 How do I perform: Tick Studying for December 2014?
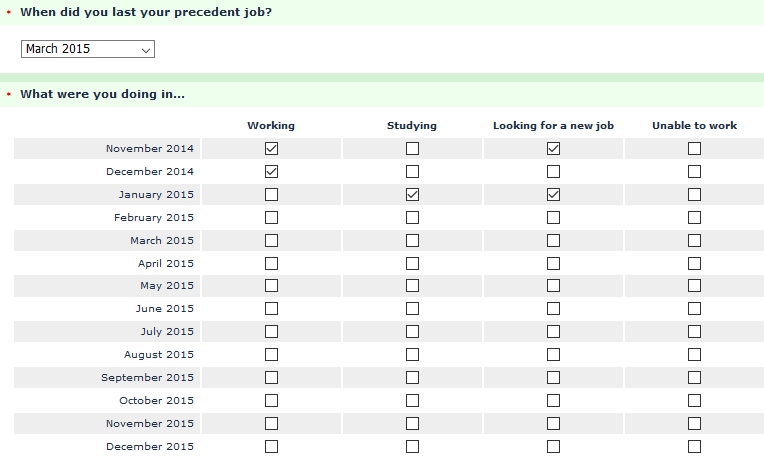(x=412, y=171)
